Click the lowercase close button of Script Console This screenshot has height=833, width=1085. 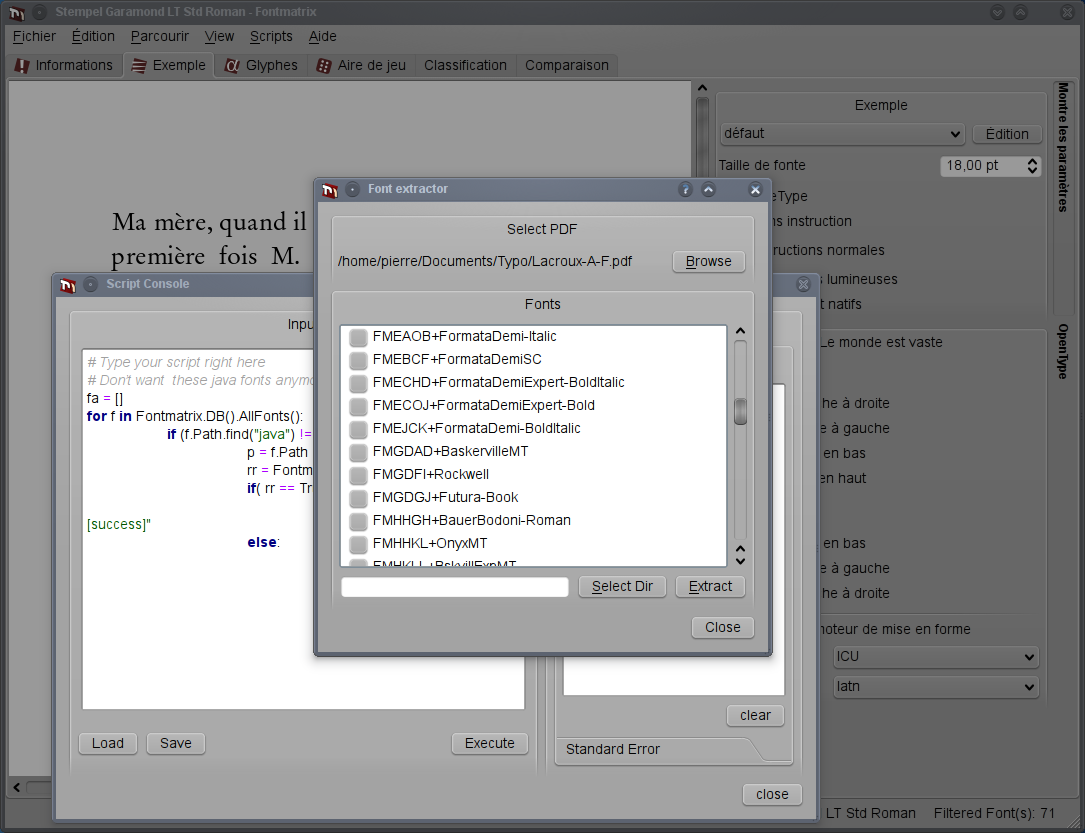coord(772,795)
